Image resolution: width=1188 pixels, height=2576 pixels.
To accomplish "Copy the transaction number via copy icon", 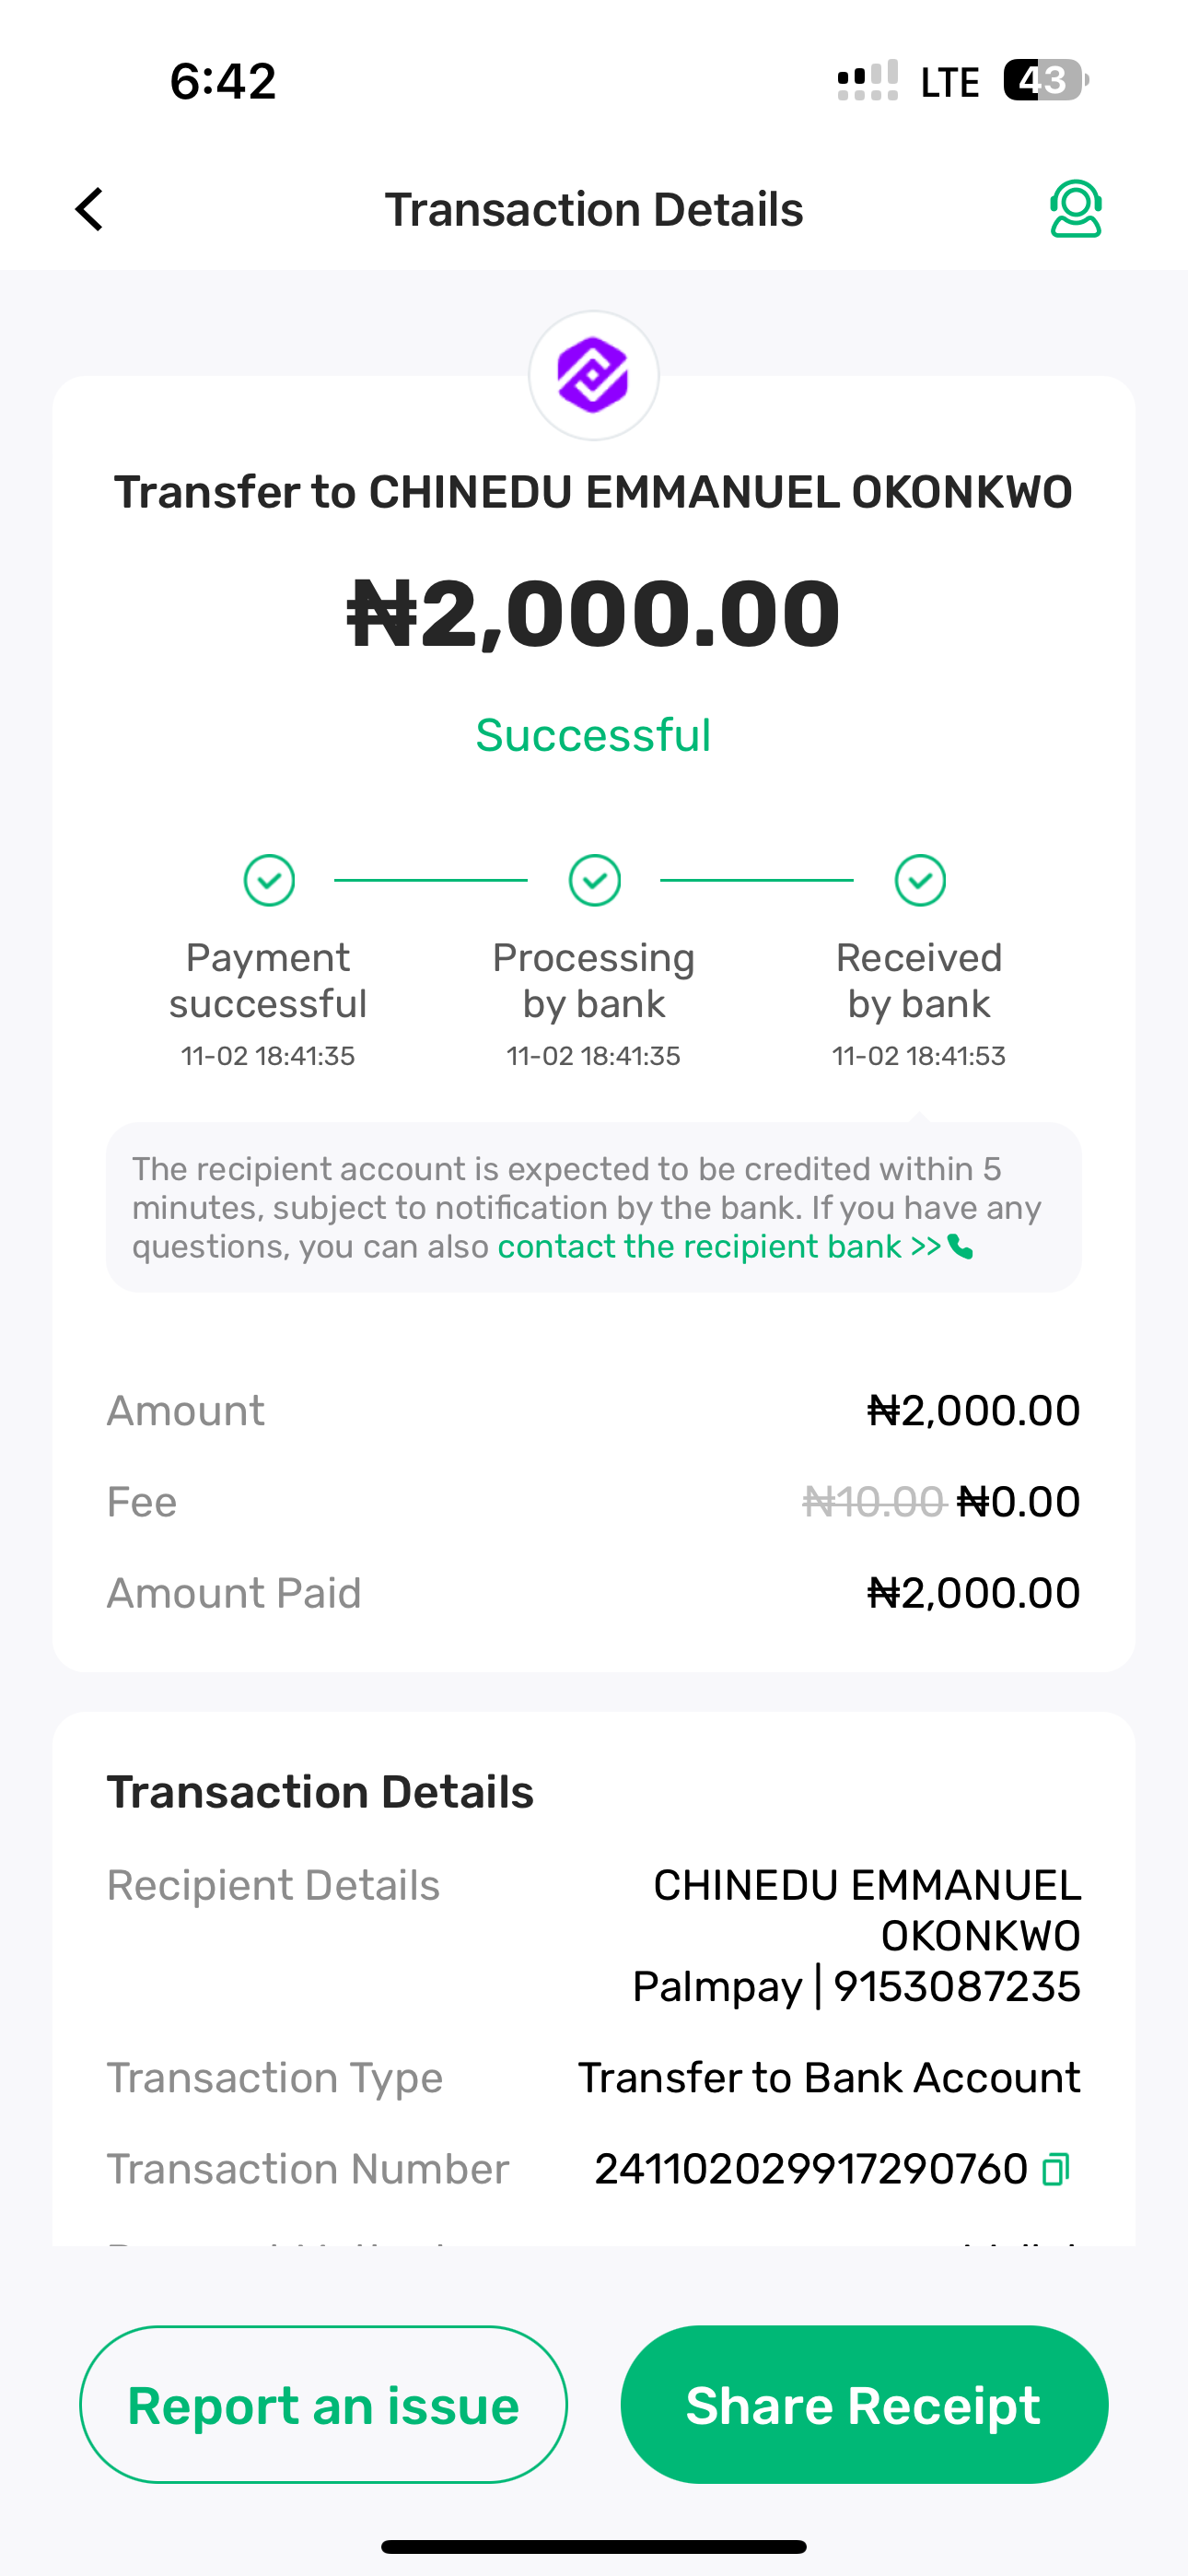I will click(x=1056, y=2169).
